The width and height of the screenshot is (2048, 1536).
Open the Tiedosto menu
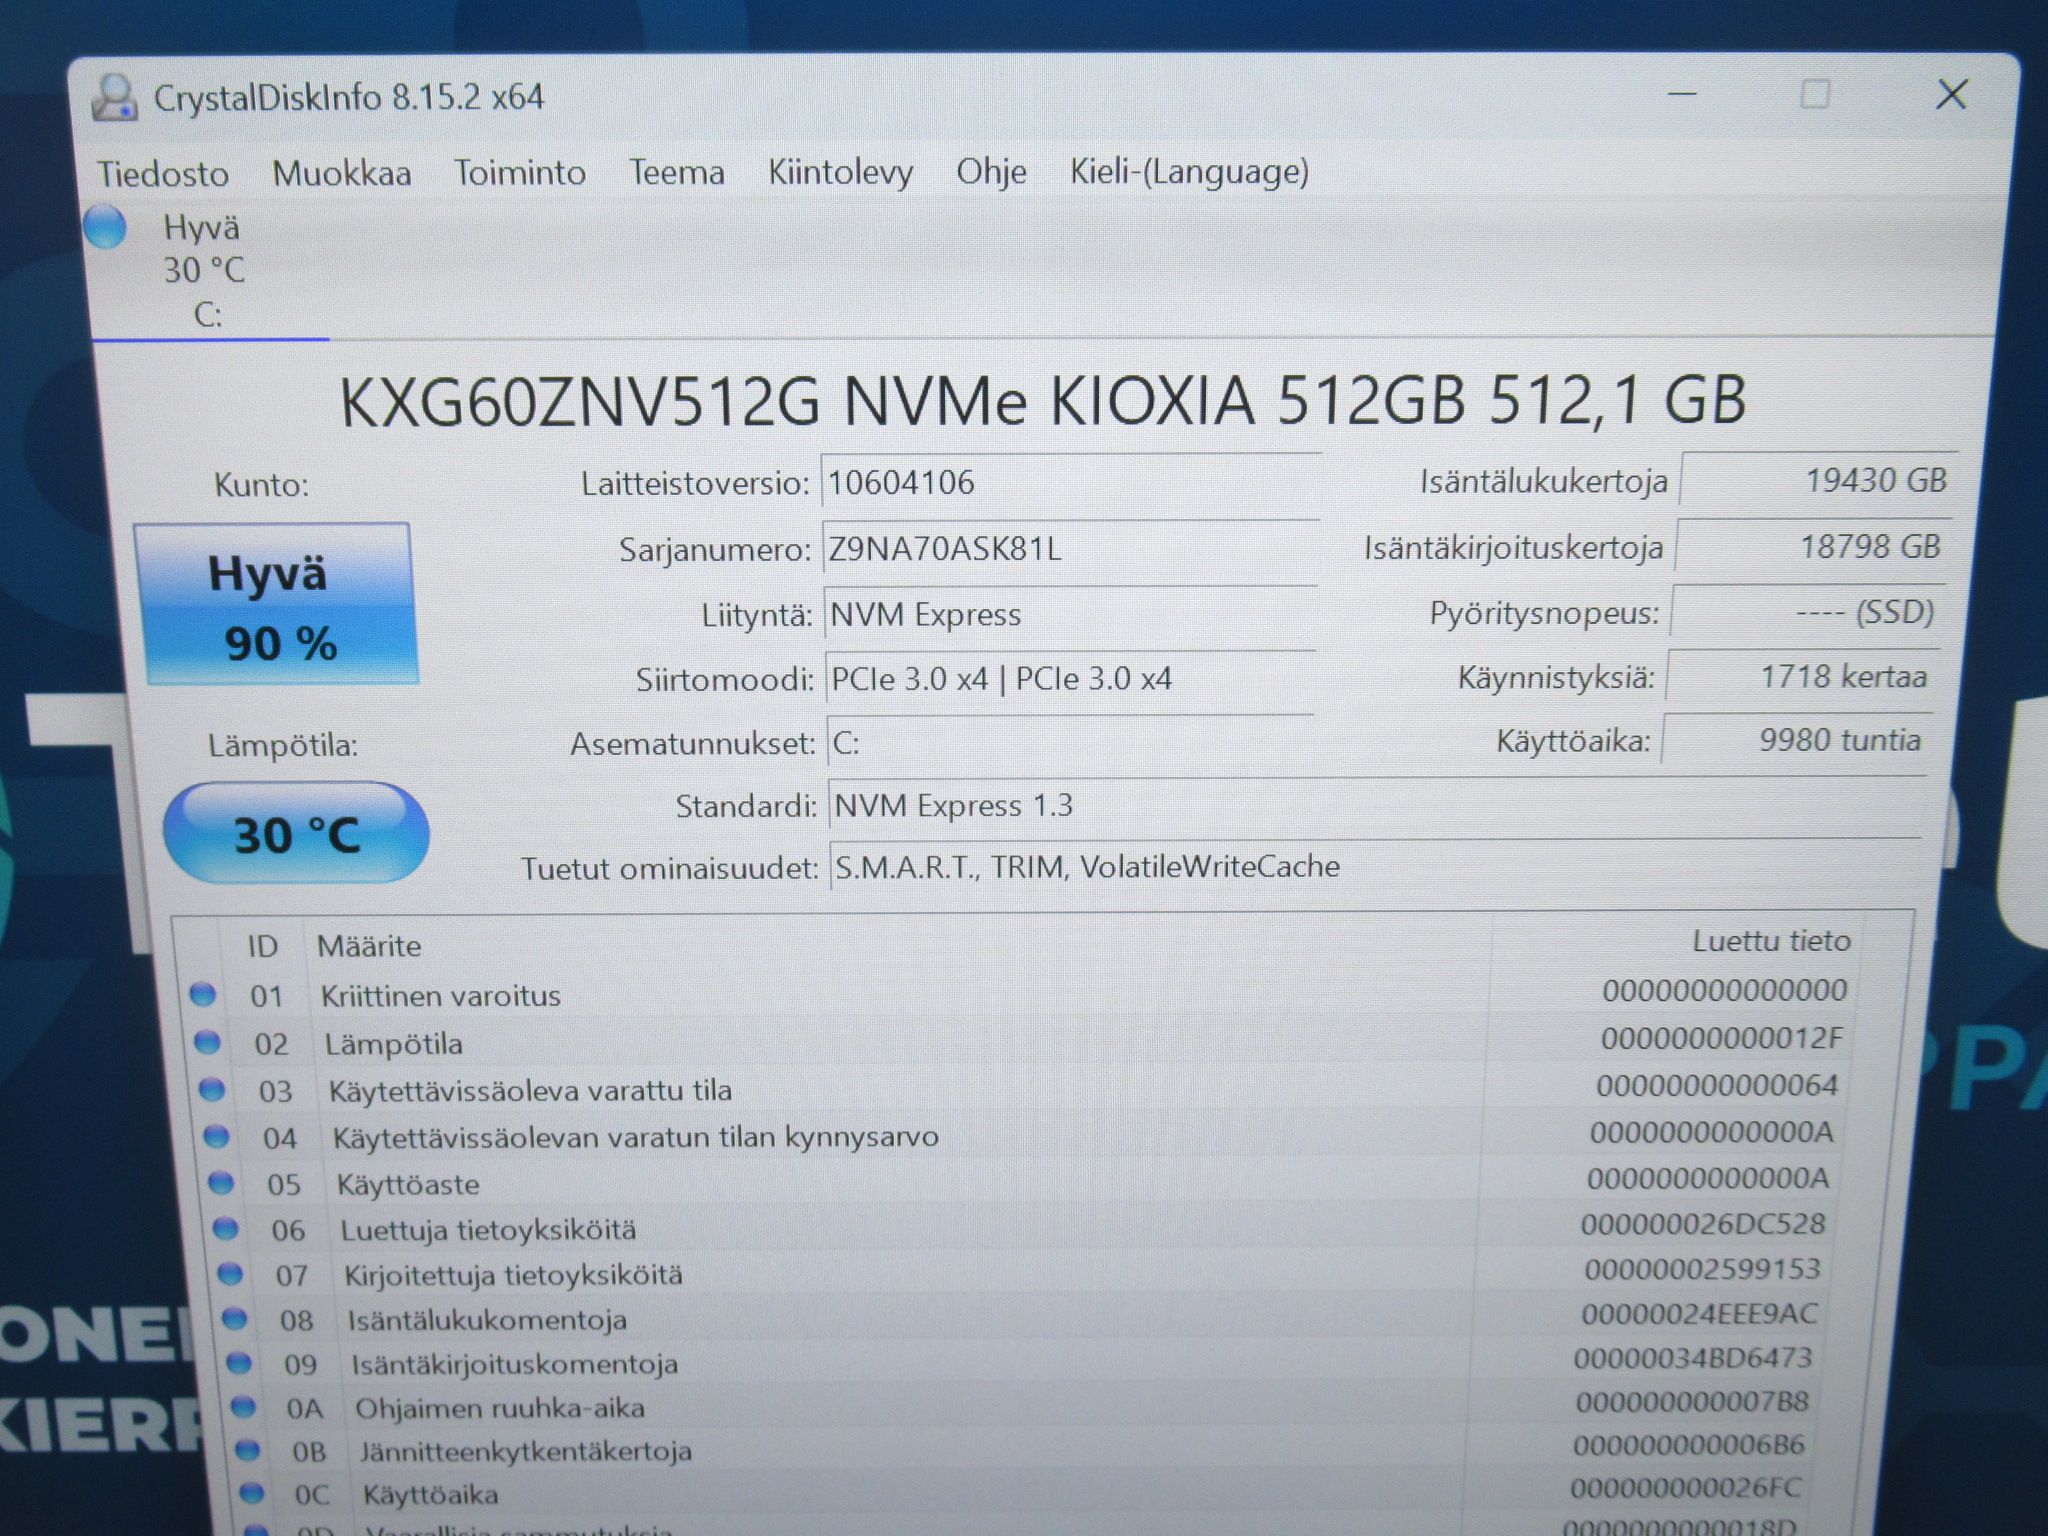pos(163,174)
